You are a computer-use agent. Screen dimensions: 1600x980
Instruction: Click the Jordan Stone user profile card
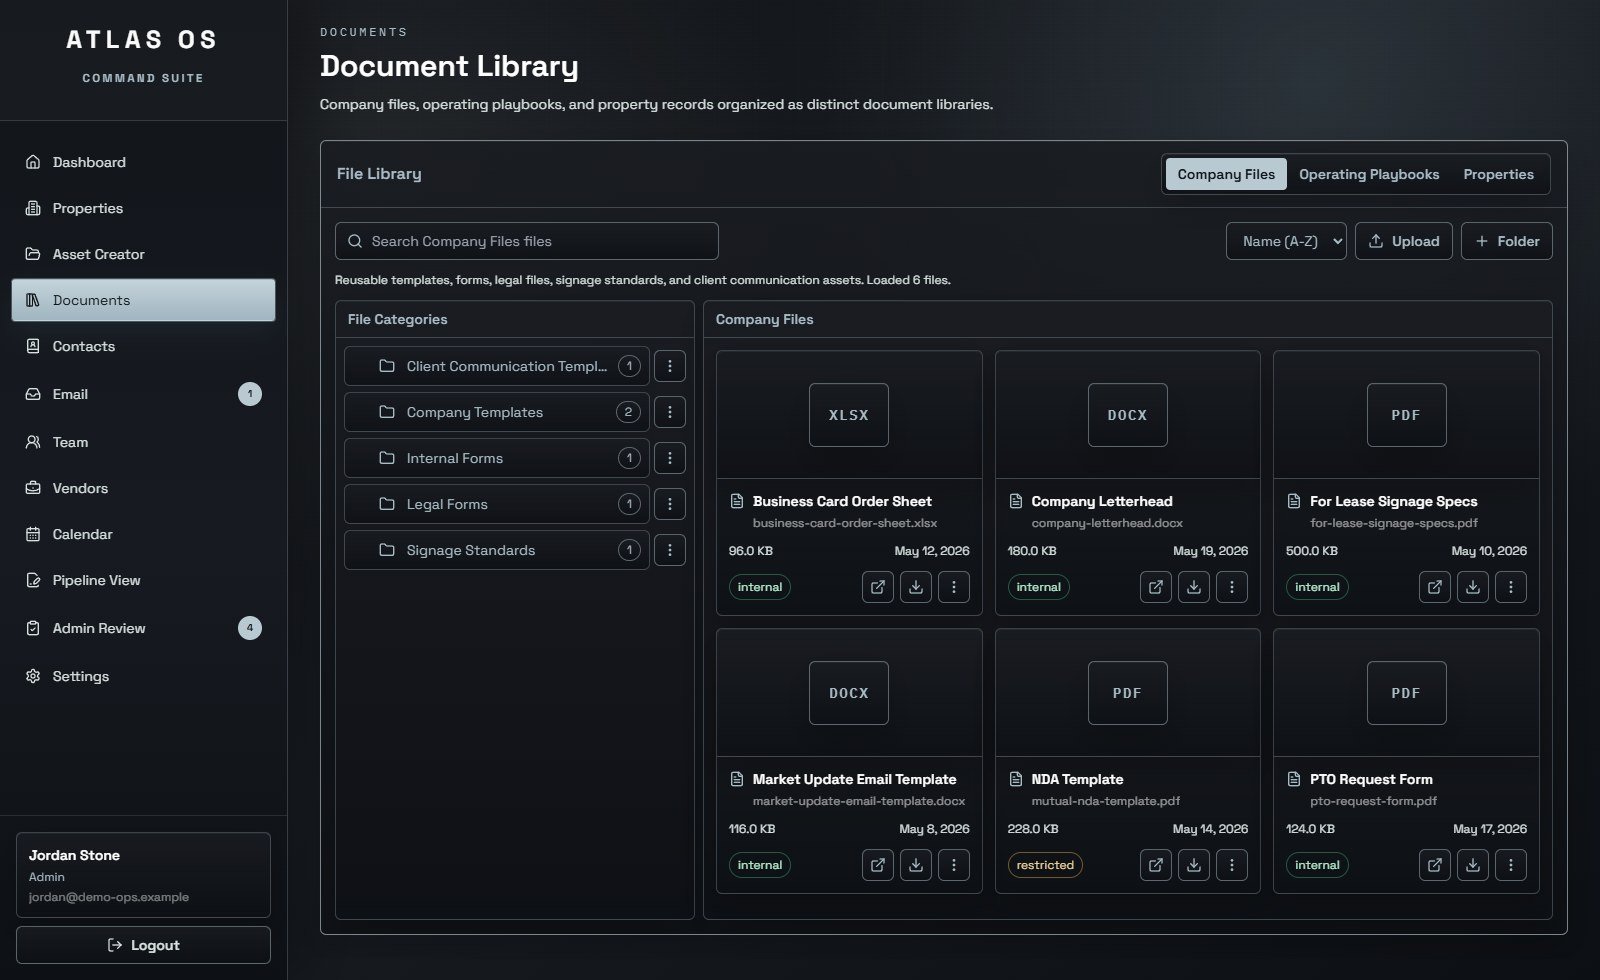click(143, 875)
